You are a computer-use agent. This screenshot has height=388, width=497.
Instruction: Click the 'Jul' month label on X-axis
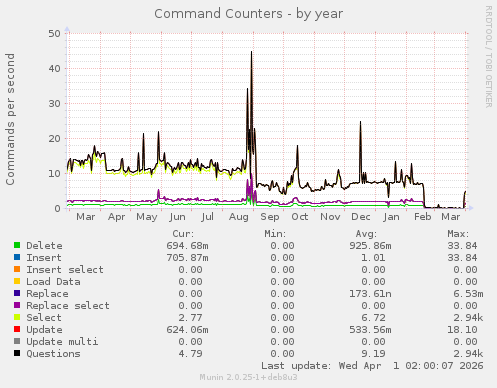point(207,217)
